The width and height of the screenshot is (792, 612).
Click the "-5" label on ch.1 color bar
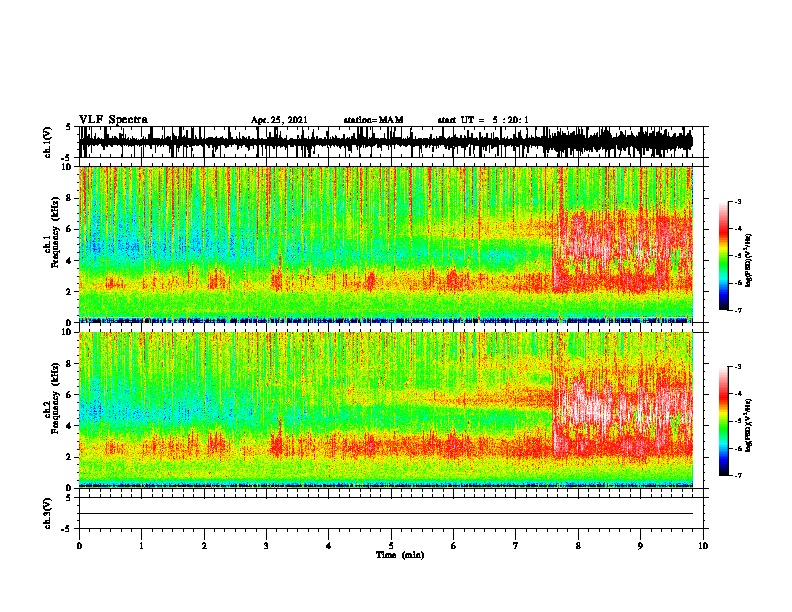tap(738, 256)
